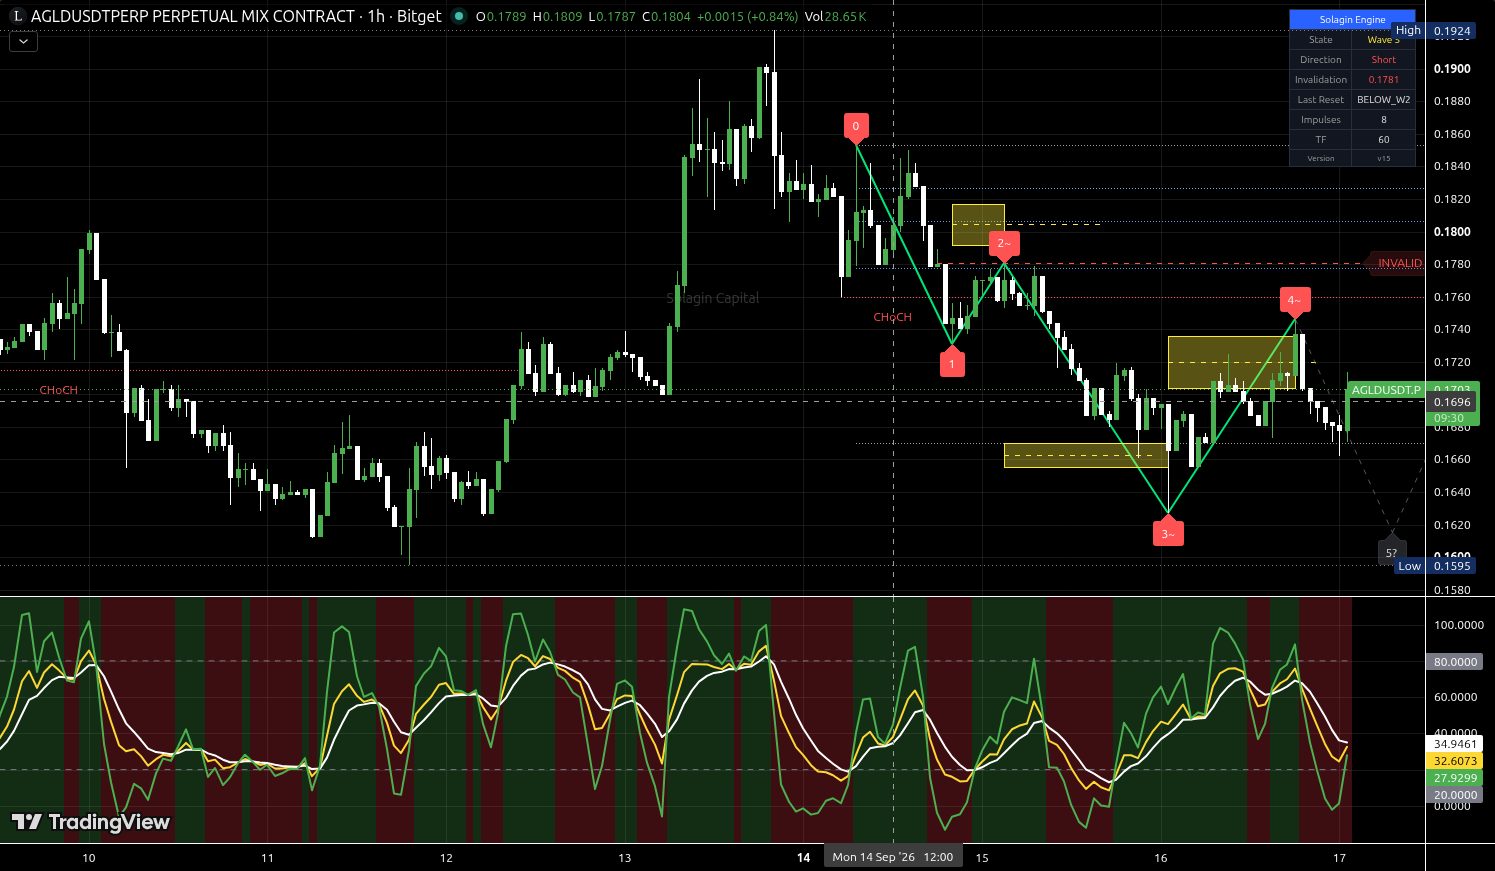Click the Mon 14 Sep '26 12:00 time label
Viewport: 1495px width, 871px height.
pyautogui.click(x=893, y=857)
